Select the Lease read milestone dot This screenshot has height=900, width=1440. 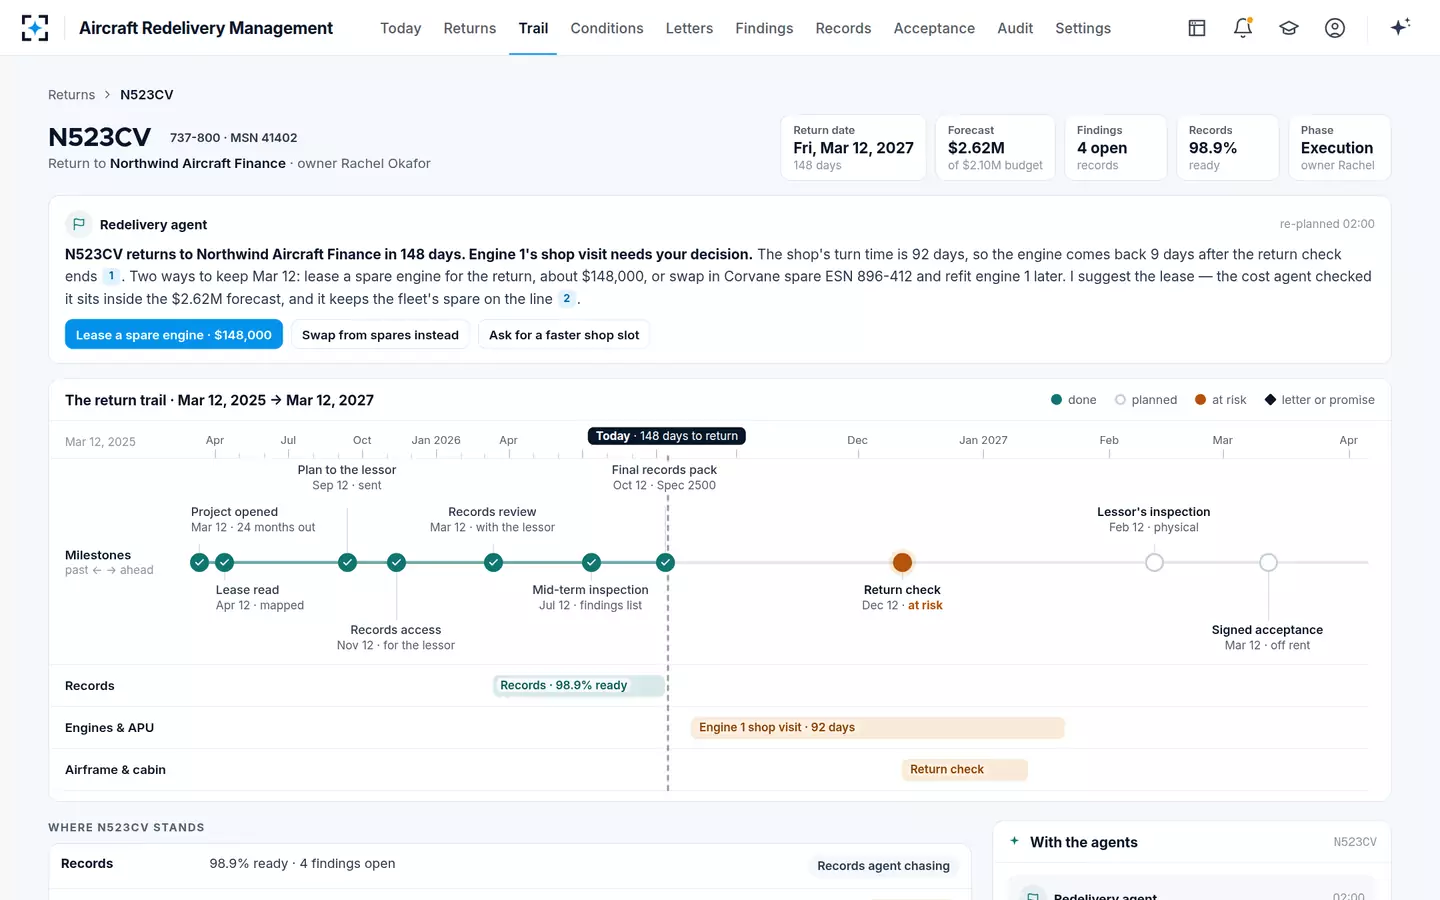pos(225,562)
